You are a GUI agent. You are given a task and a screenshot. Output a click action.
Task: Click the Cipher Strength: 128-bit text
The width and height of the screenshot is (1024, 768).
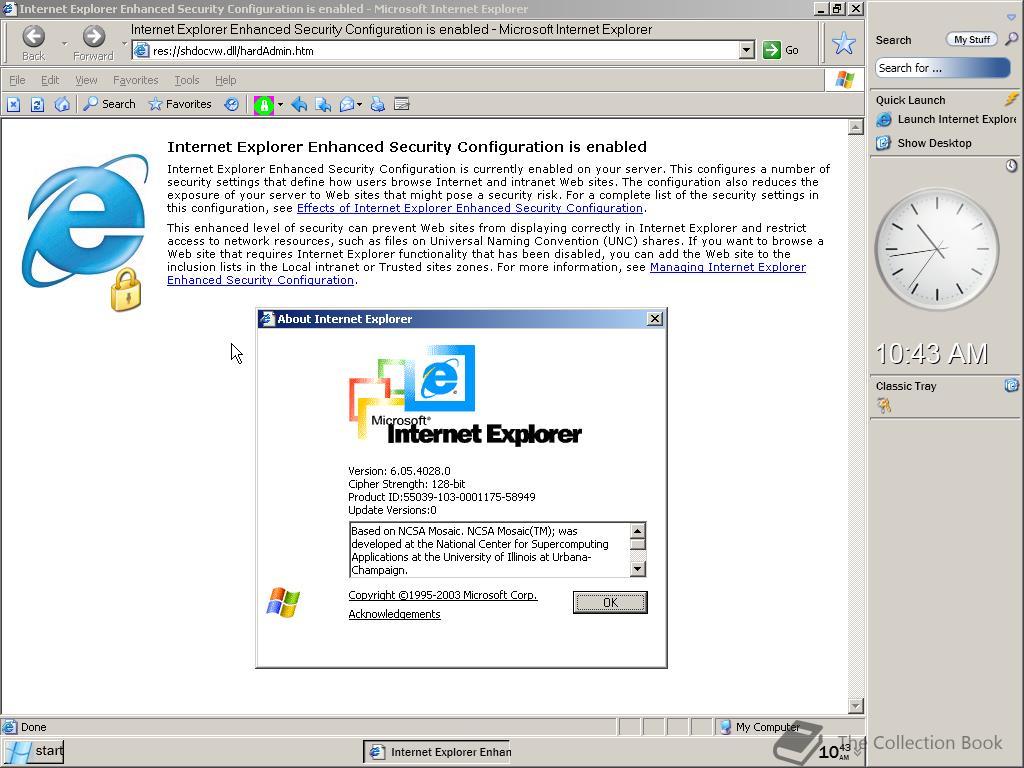[x=407, y=484]
